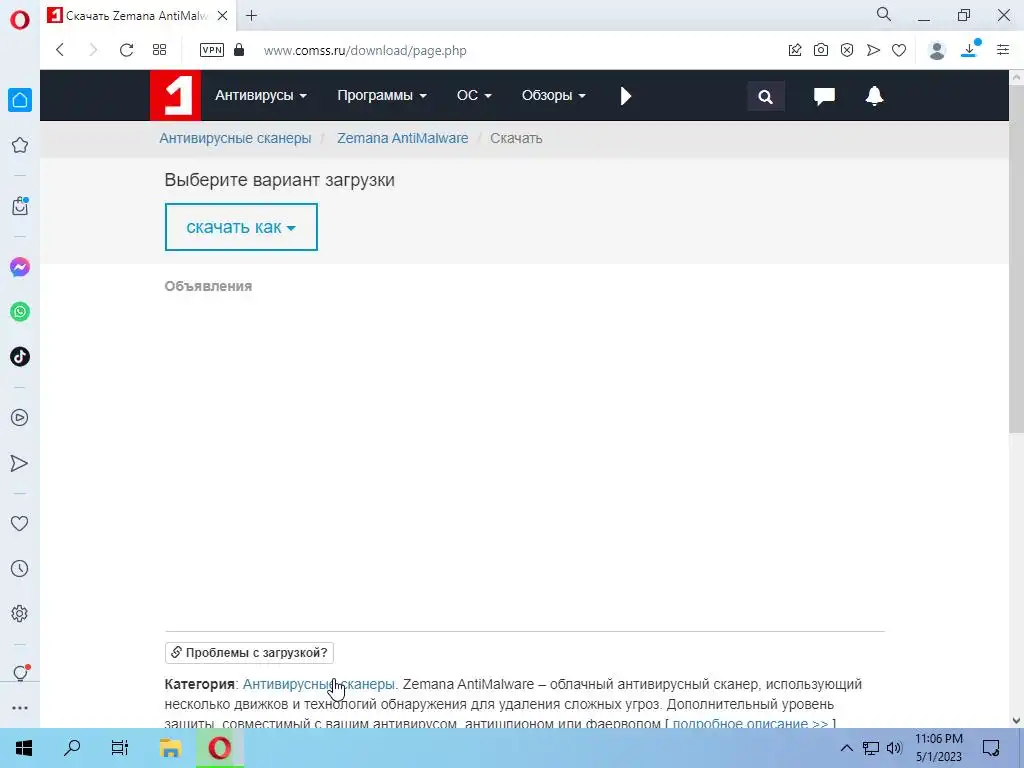Viewport: 1024px width, 768px height.
Task: Open the profile account icon
Action: [937, 50]
